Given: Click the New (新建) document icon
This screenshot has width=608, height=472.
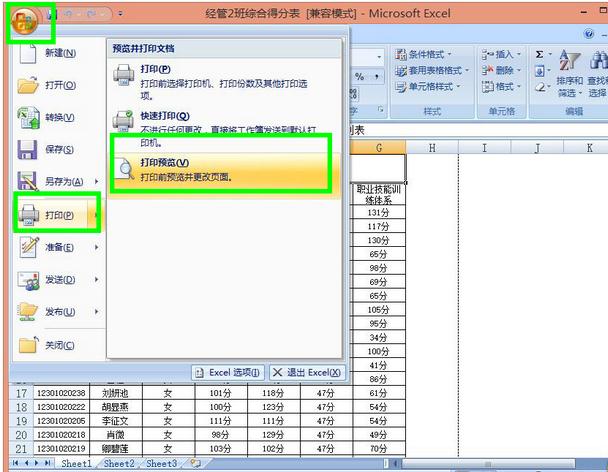Looking at the screenshot, I should coord(29,53).
